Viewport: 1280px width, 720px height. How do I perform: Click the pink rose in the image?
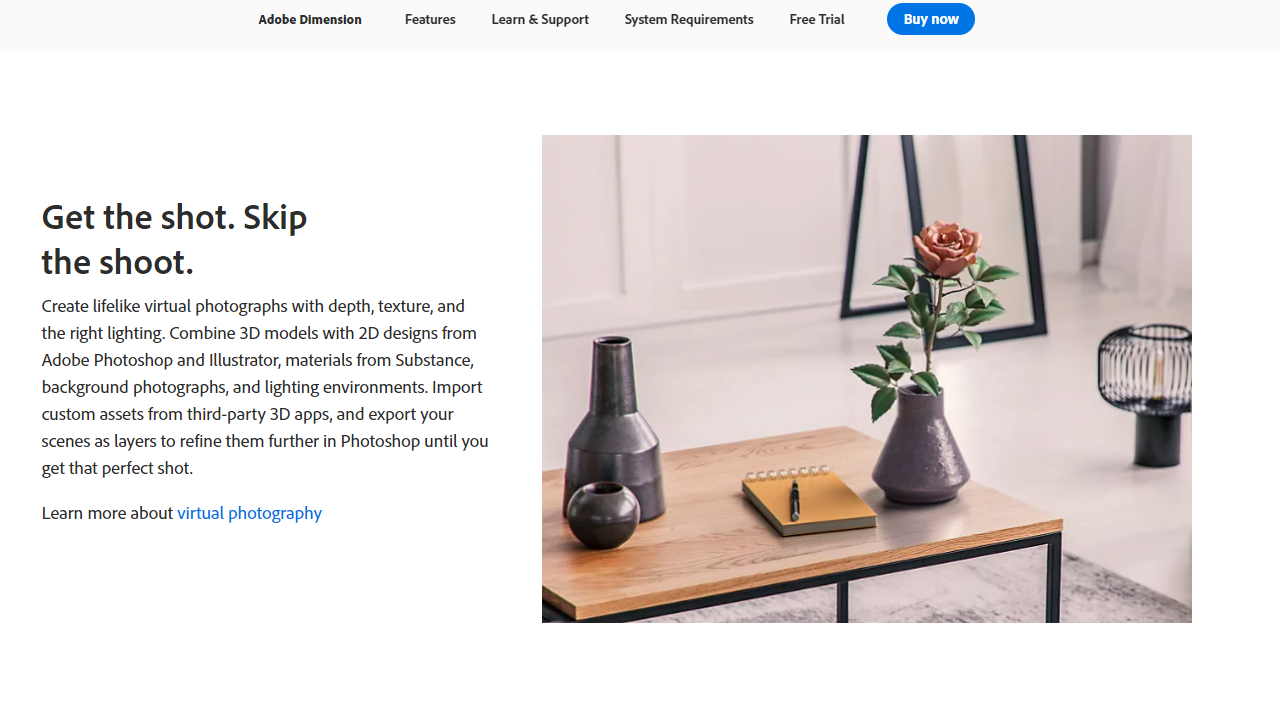[x=948, y=248]
